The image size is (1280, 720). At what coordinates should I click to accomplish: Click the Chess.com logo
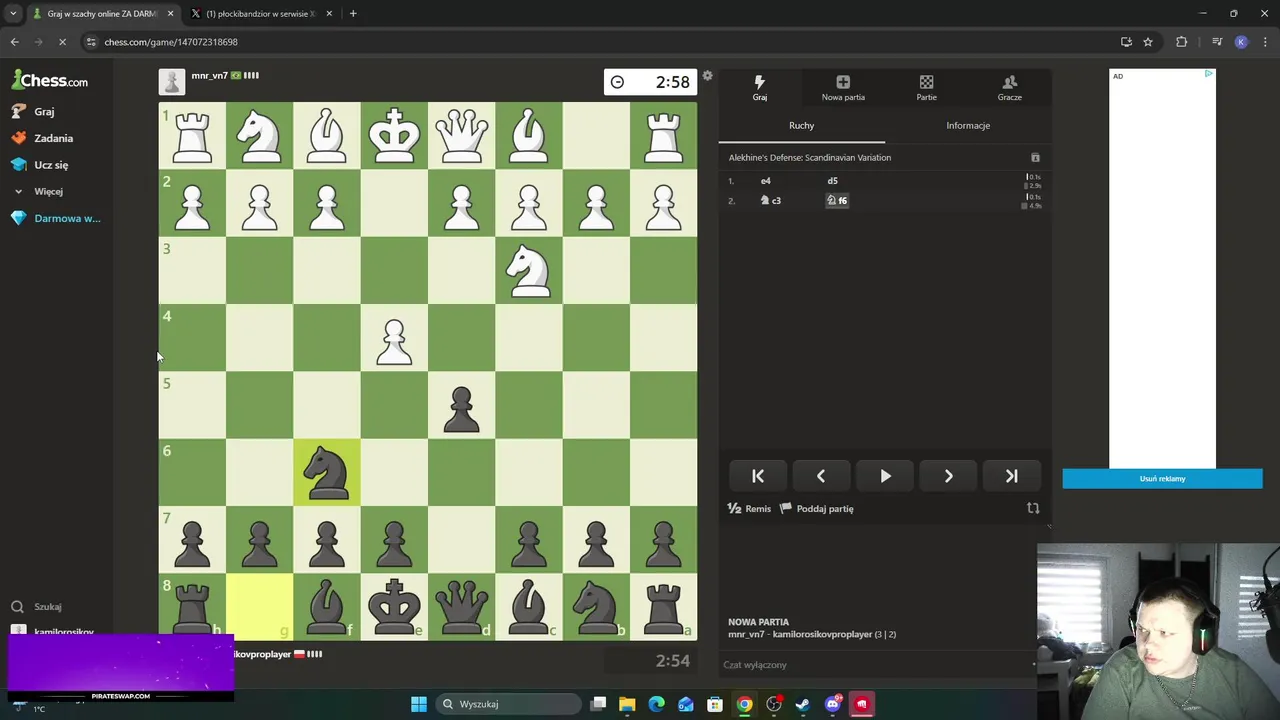click(50, 80)
